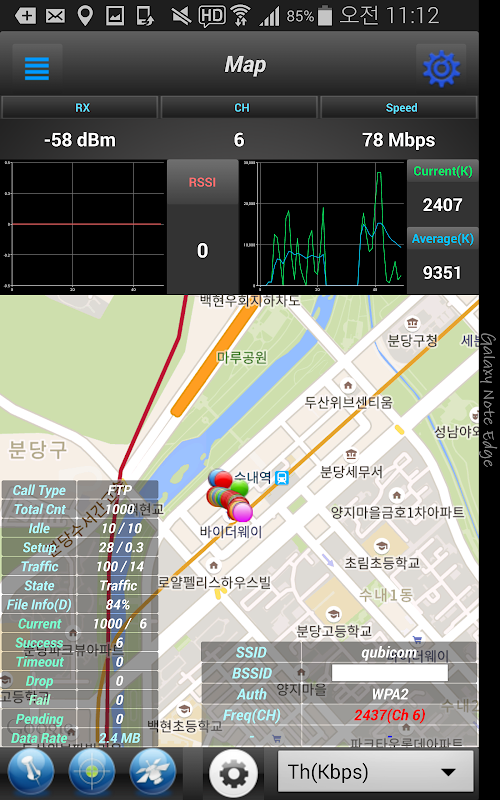Tap the Freq(CH) row label

tap(251, 715)
